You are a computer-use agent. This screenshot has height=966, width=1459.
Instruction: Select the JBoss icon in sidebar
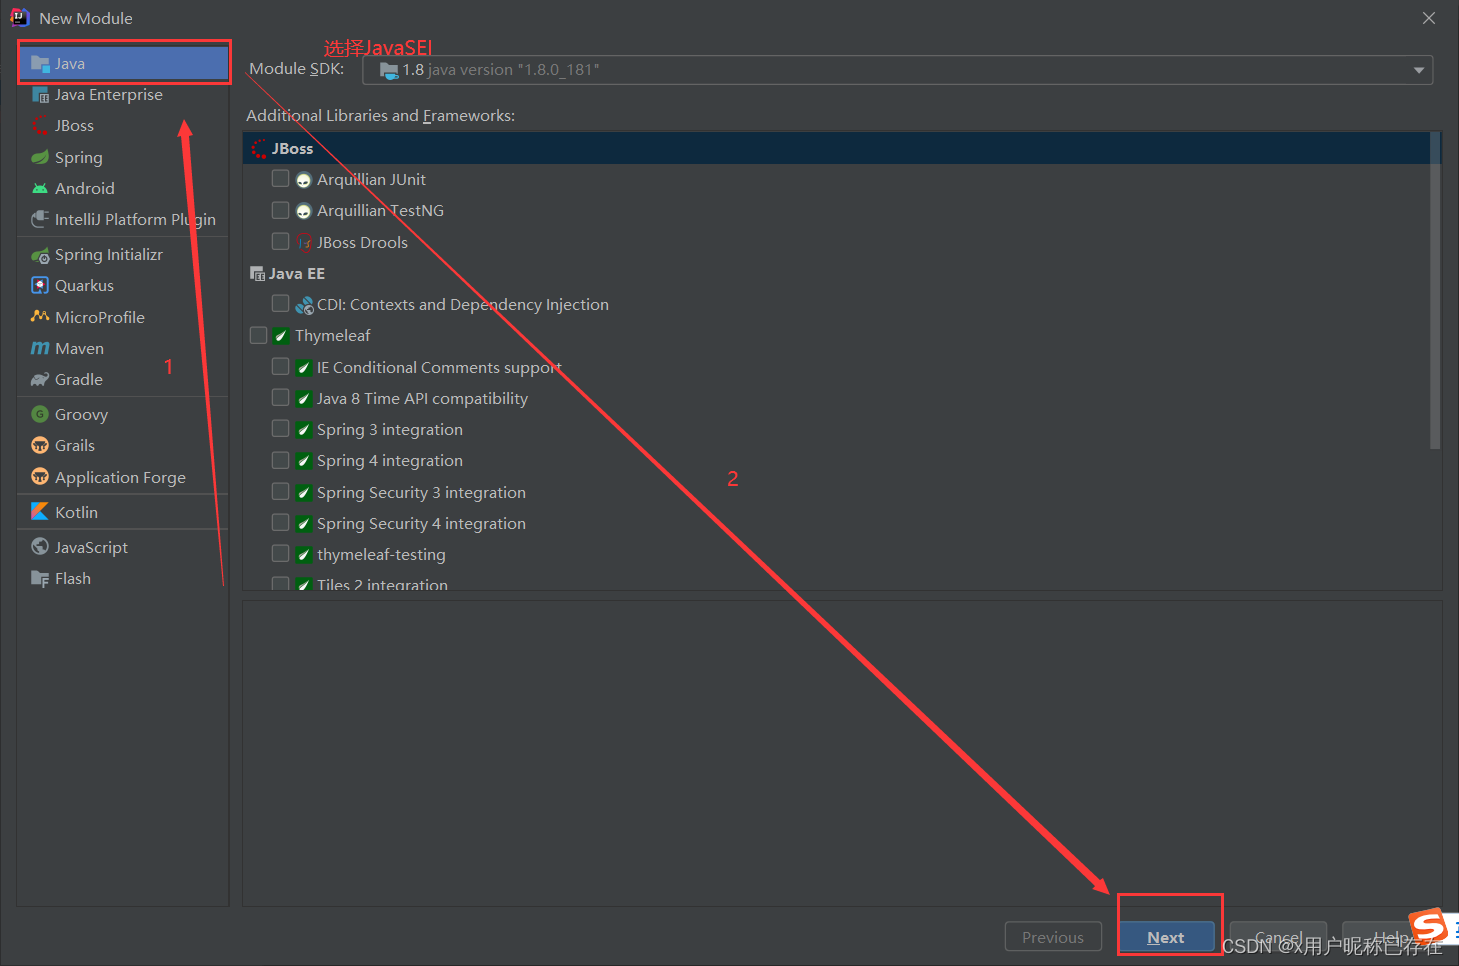(40, 126)
